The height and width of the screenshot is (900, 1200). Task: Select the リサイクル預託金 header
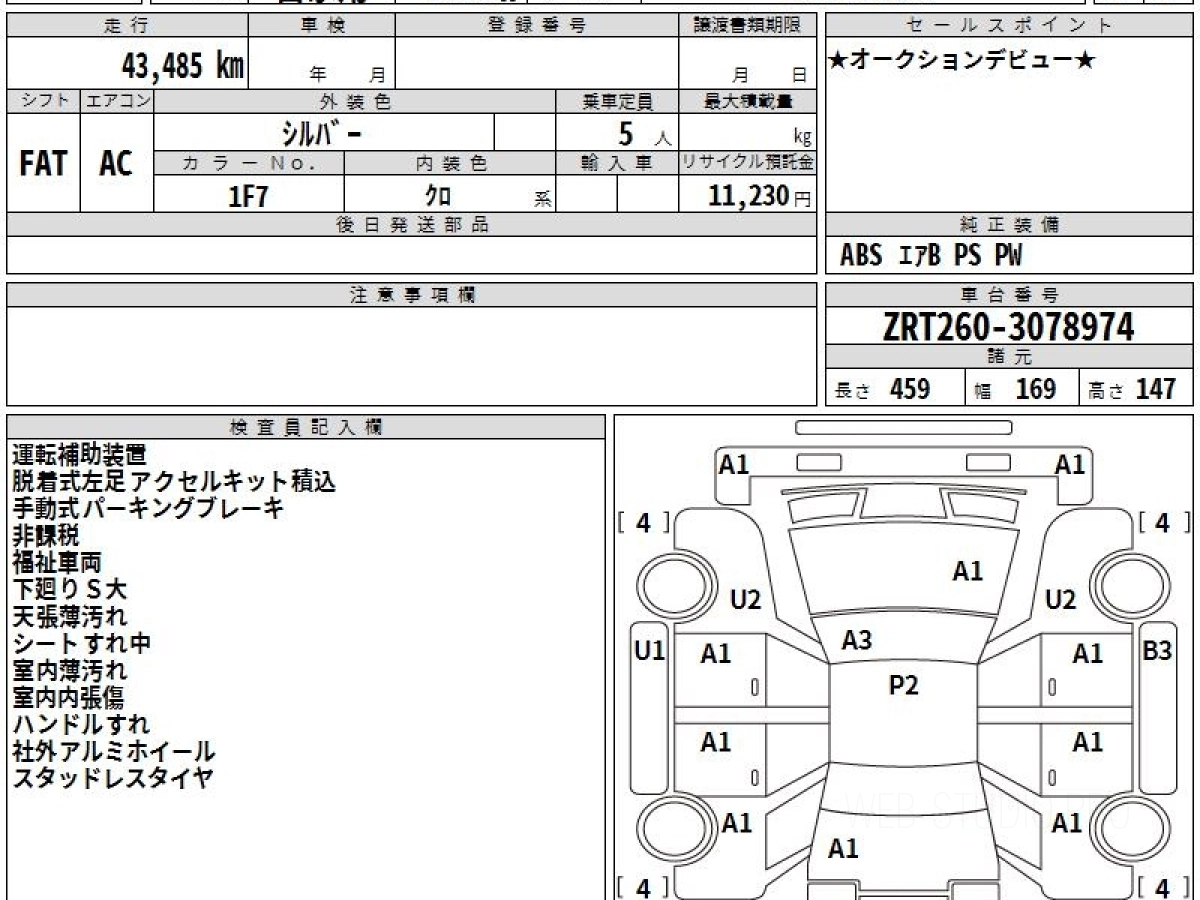tap(748, 163)
